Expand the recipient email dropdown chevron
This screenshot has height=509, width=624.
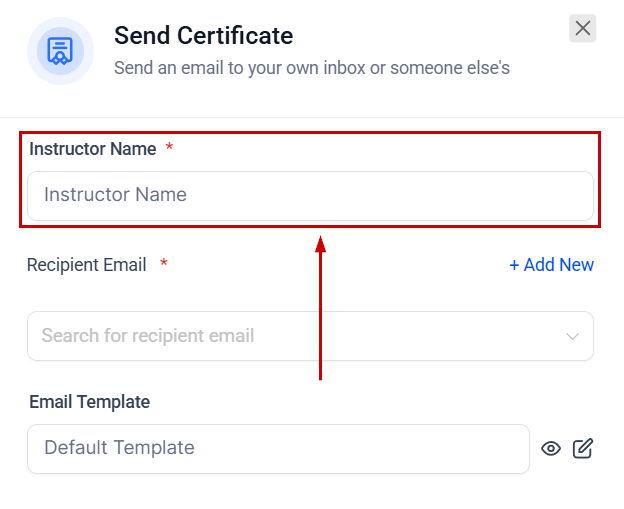[573, 336]
